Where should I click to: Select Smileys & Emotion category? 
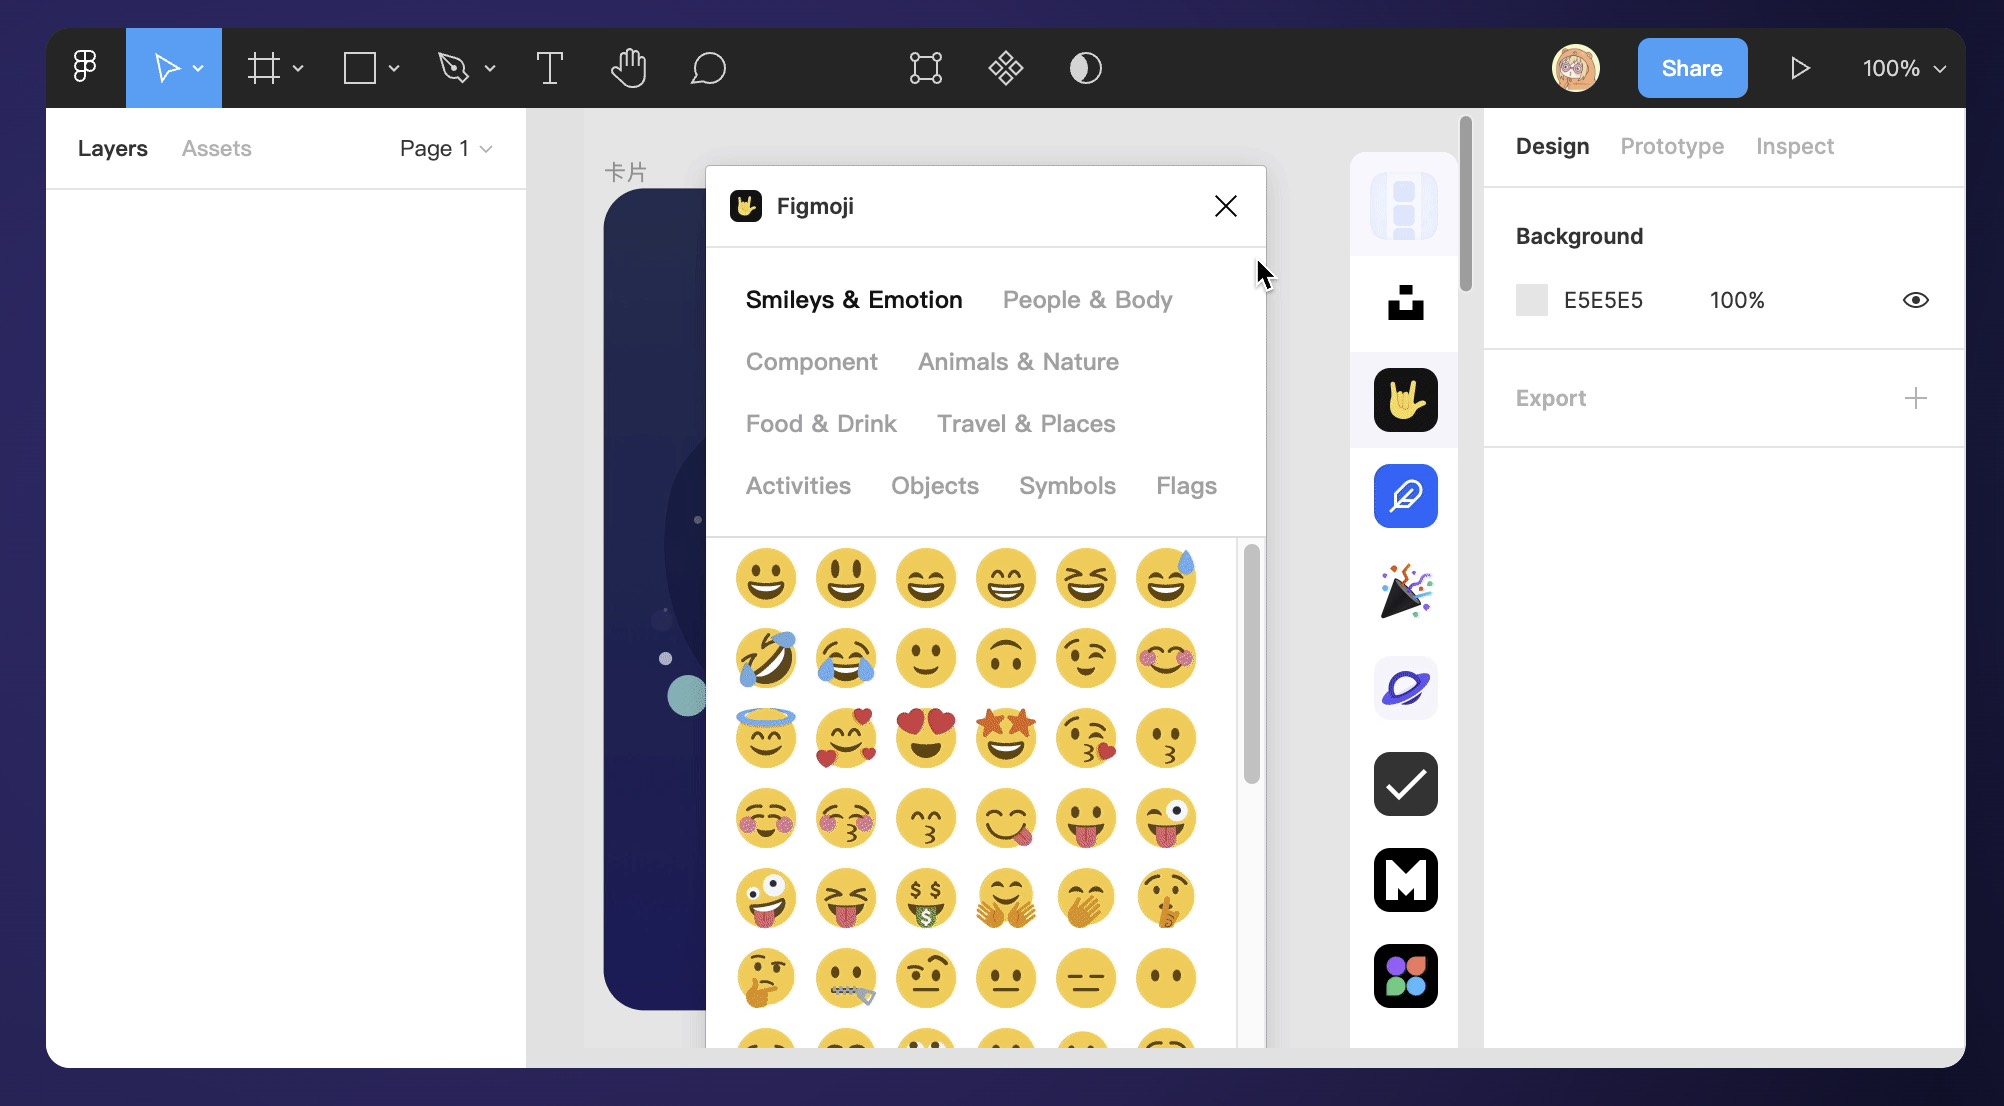pos(854,300)
